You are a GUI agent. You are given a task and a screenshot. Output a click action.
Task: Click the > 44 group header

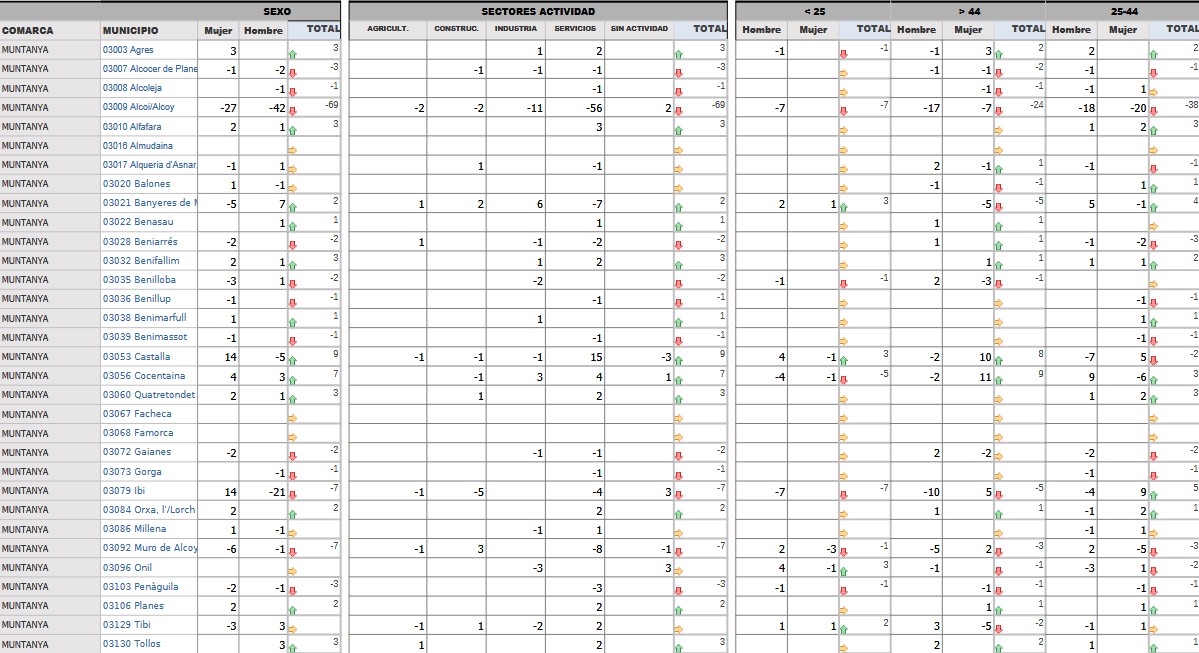pyautogui.click(x=969, y=11)
